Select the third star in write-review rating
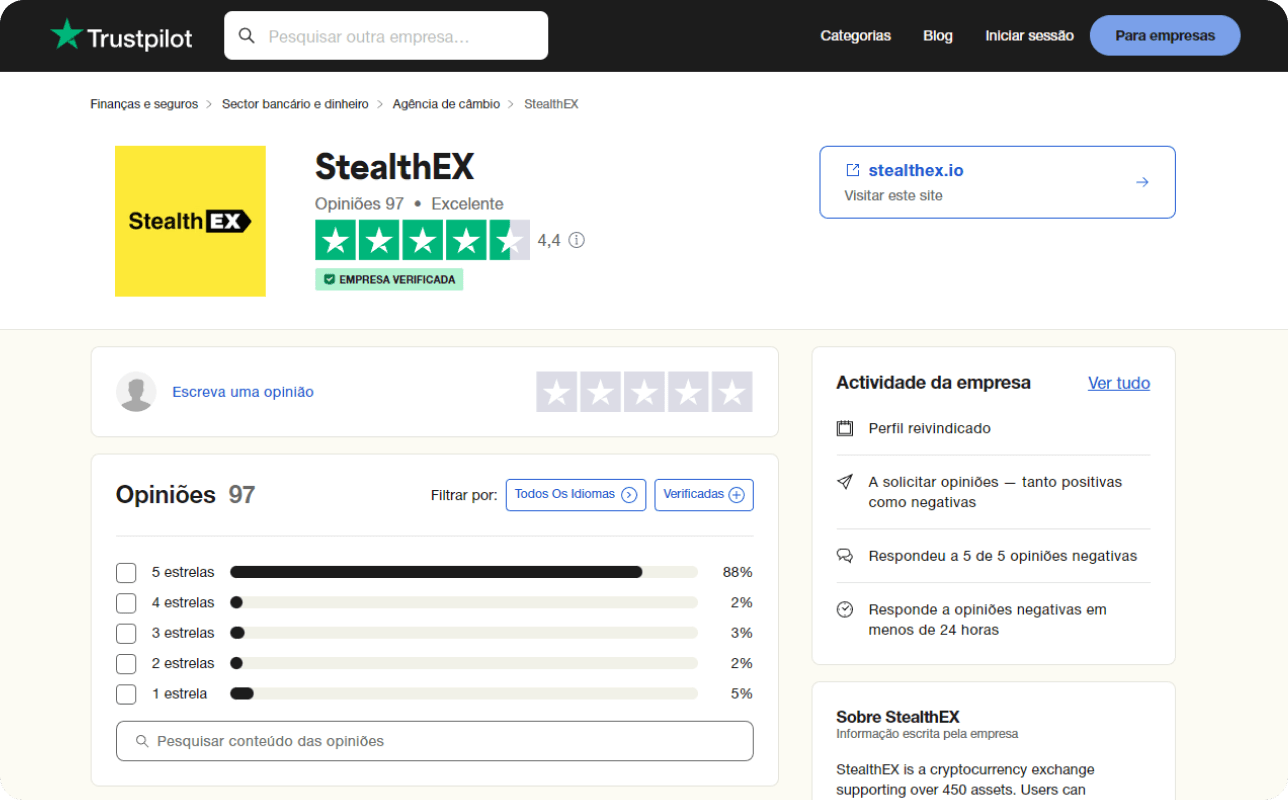 pyautogui.click(x=644, y=392)
